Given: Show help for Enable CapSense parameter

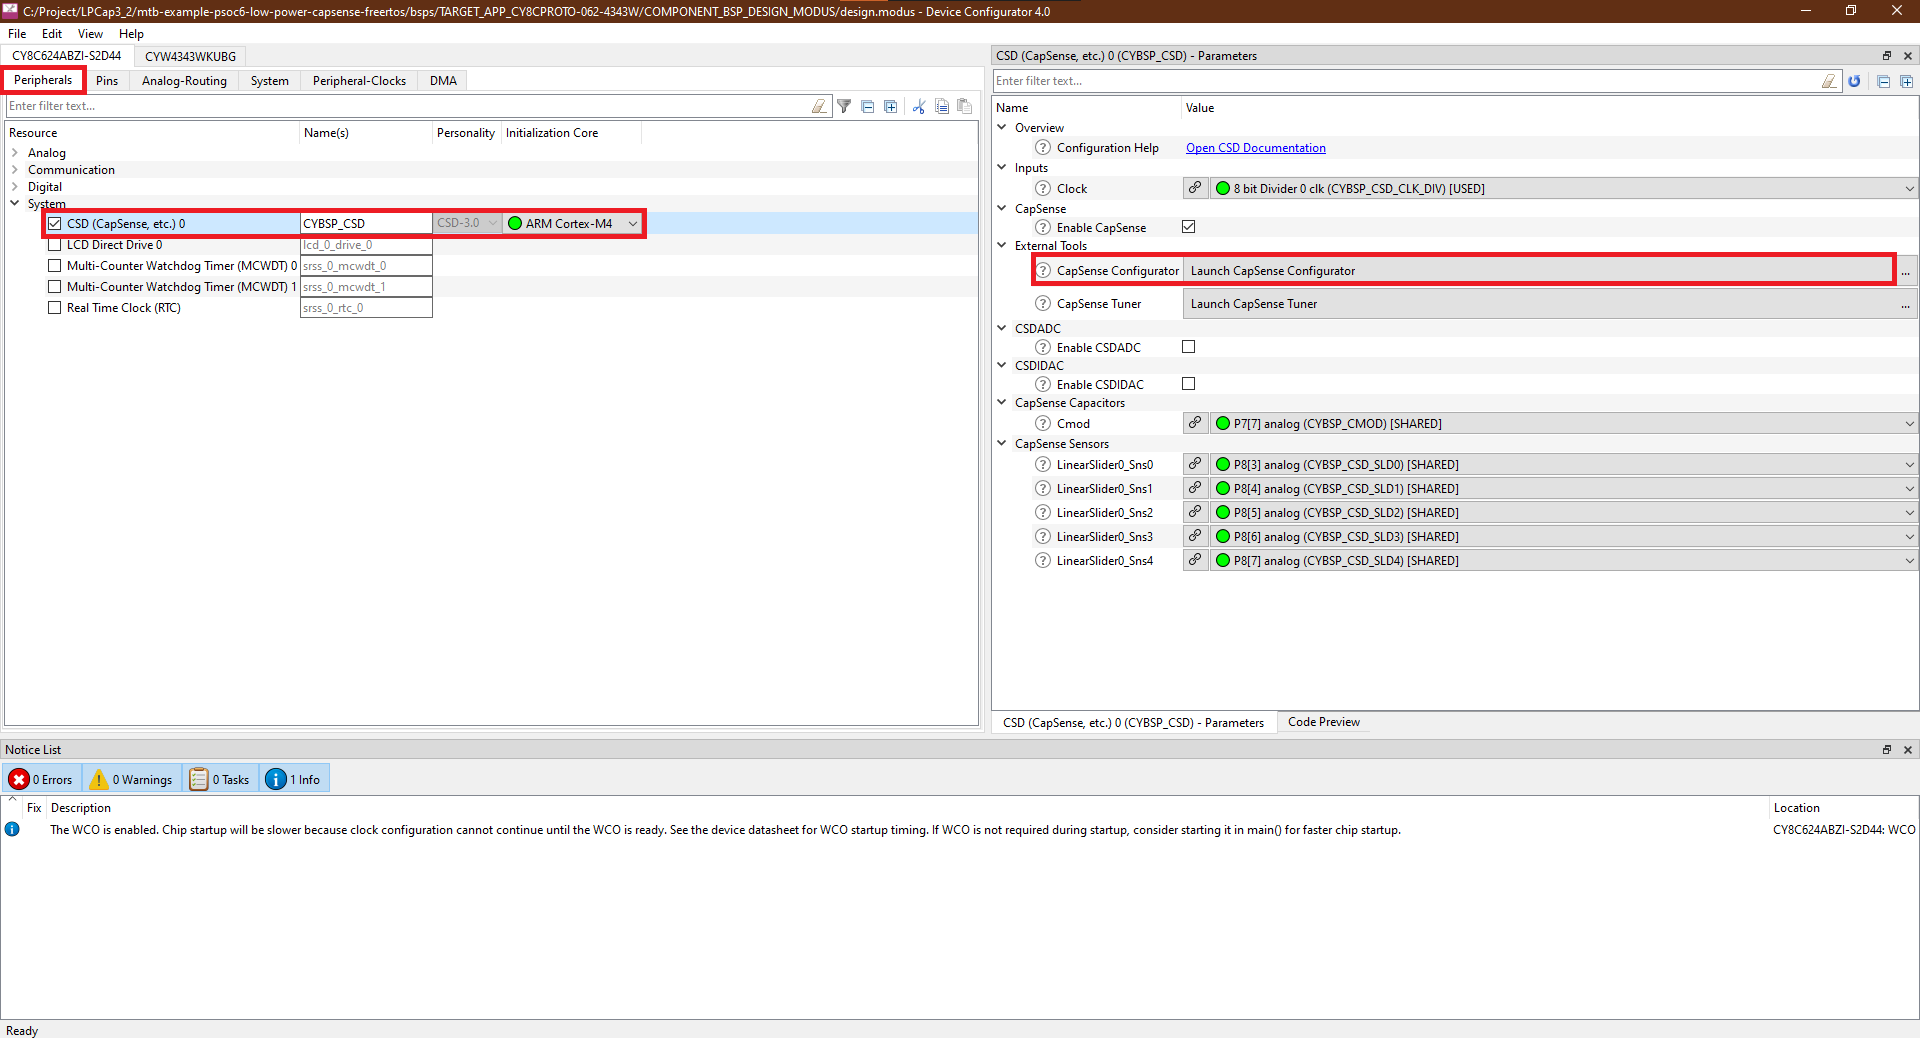Looking at the screenshot, I should (x=1043, y=228).
